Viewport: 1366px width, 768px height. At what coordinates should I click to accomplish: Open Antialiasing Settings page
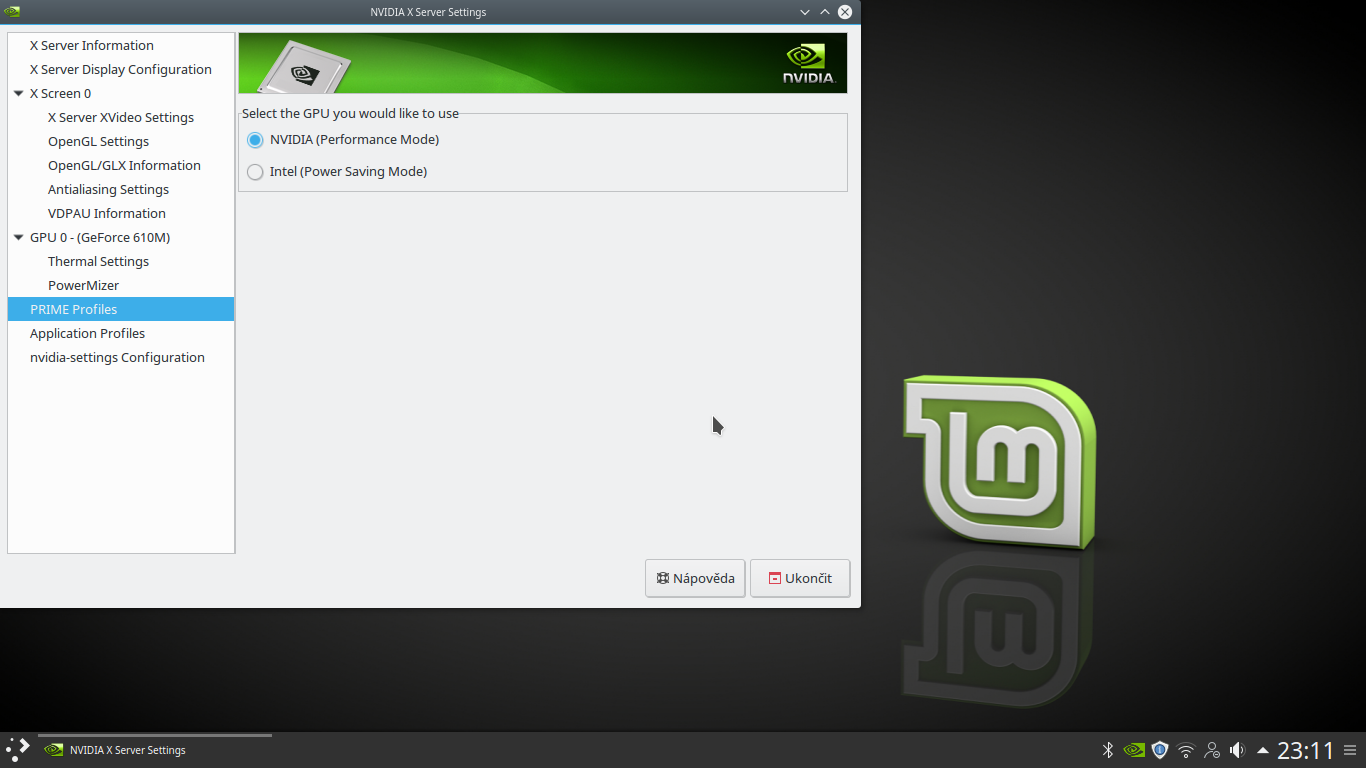(x=108, y=189)
